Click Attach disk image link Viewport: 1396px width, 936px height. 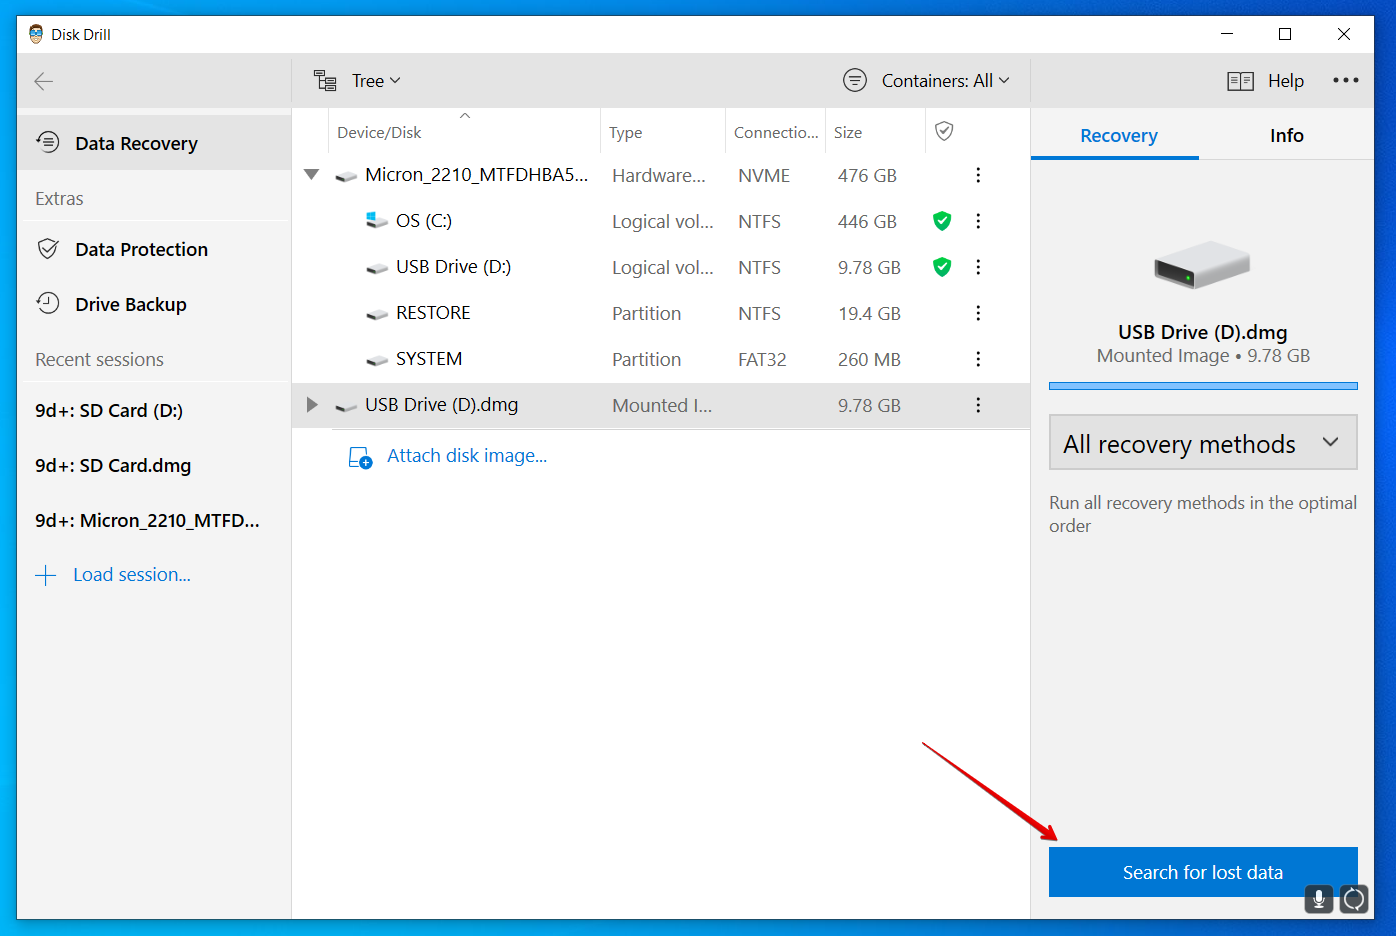467,456
